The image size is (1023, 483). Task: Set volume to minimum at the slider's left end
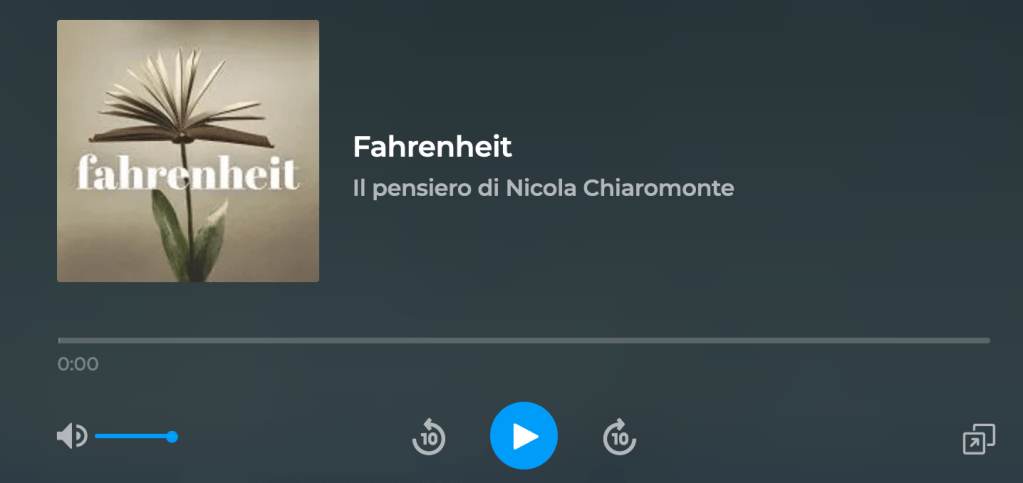97,436
